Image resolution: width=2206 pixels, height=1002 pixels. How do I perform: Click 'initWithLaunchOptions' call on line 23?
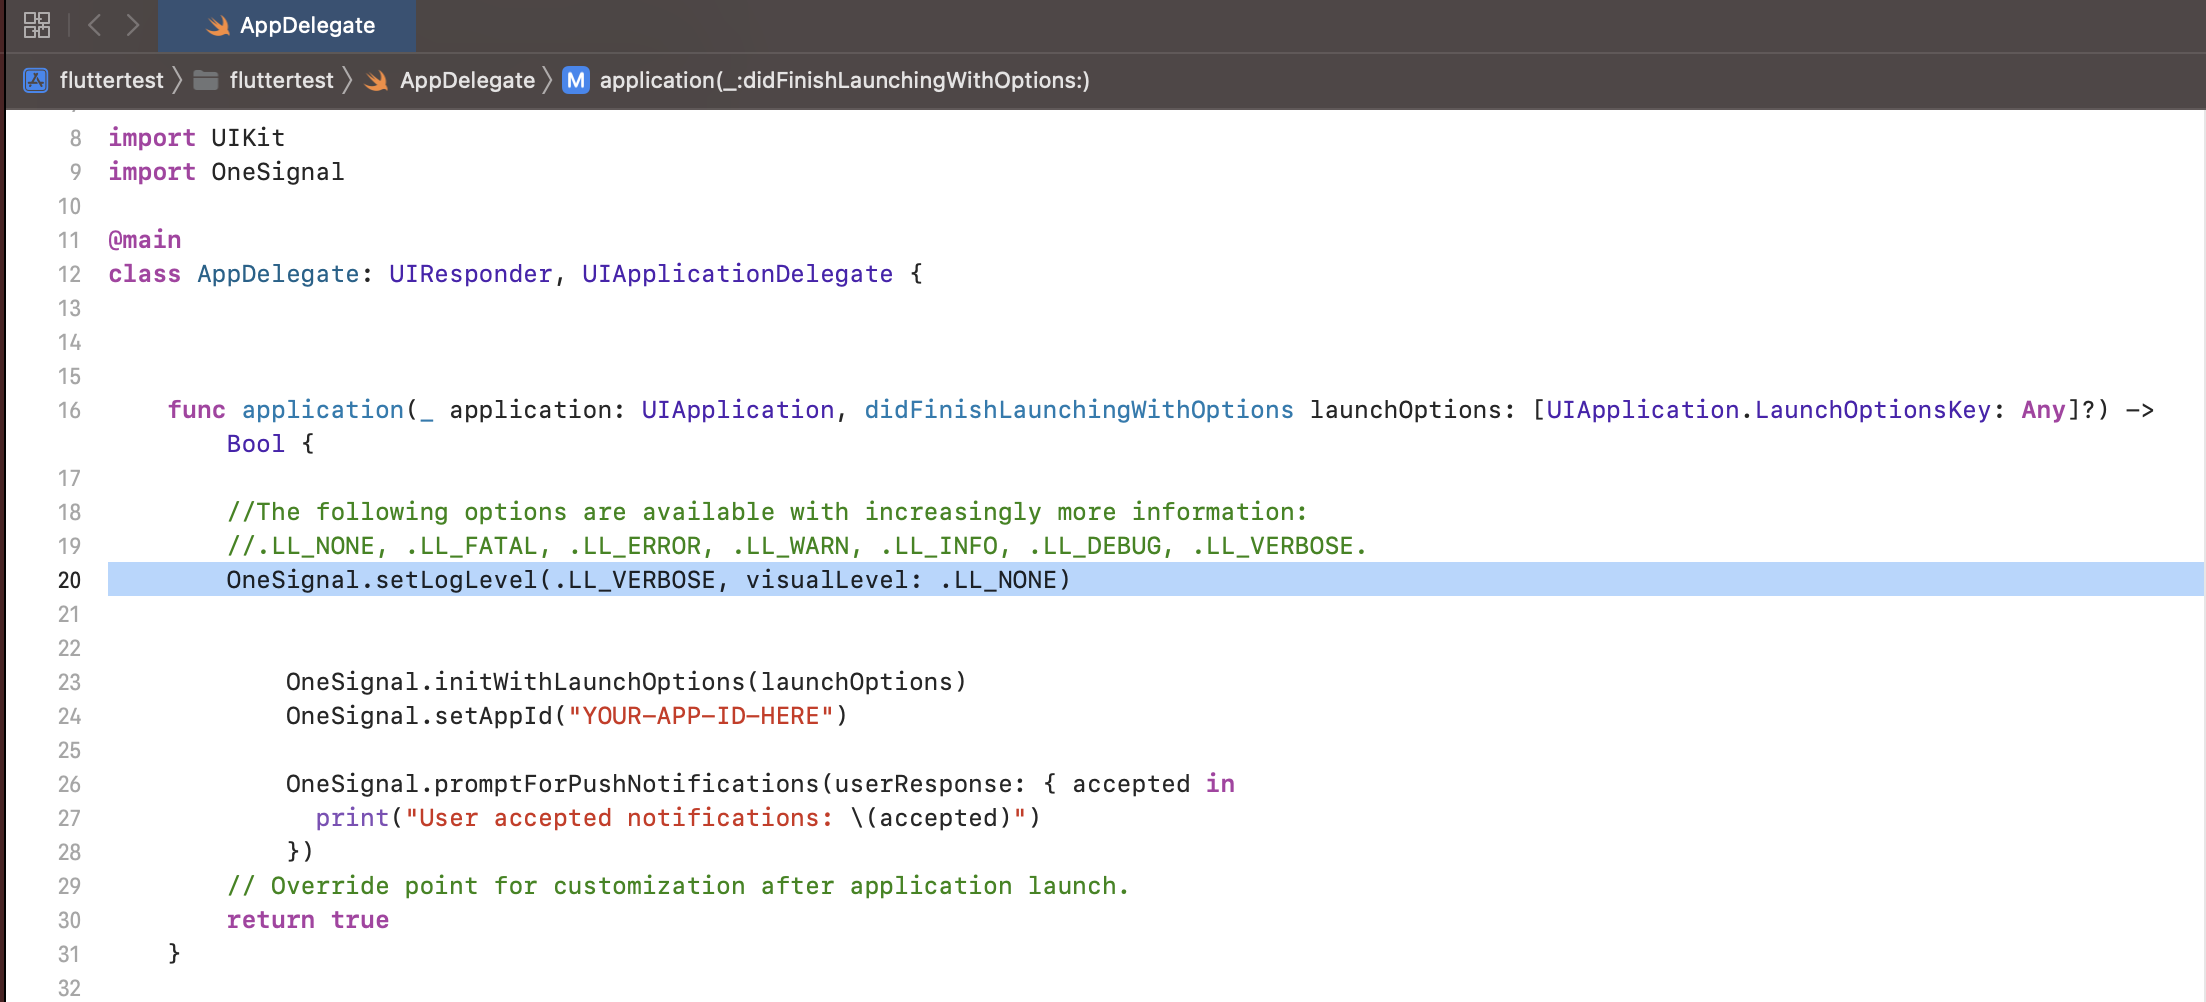[589, 682]
